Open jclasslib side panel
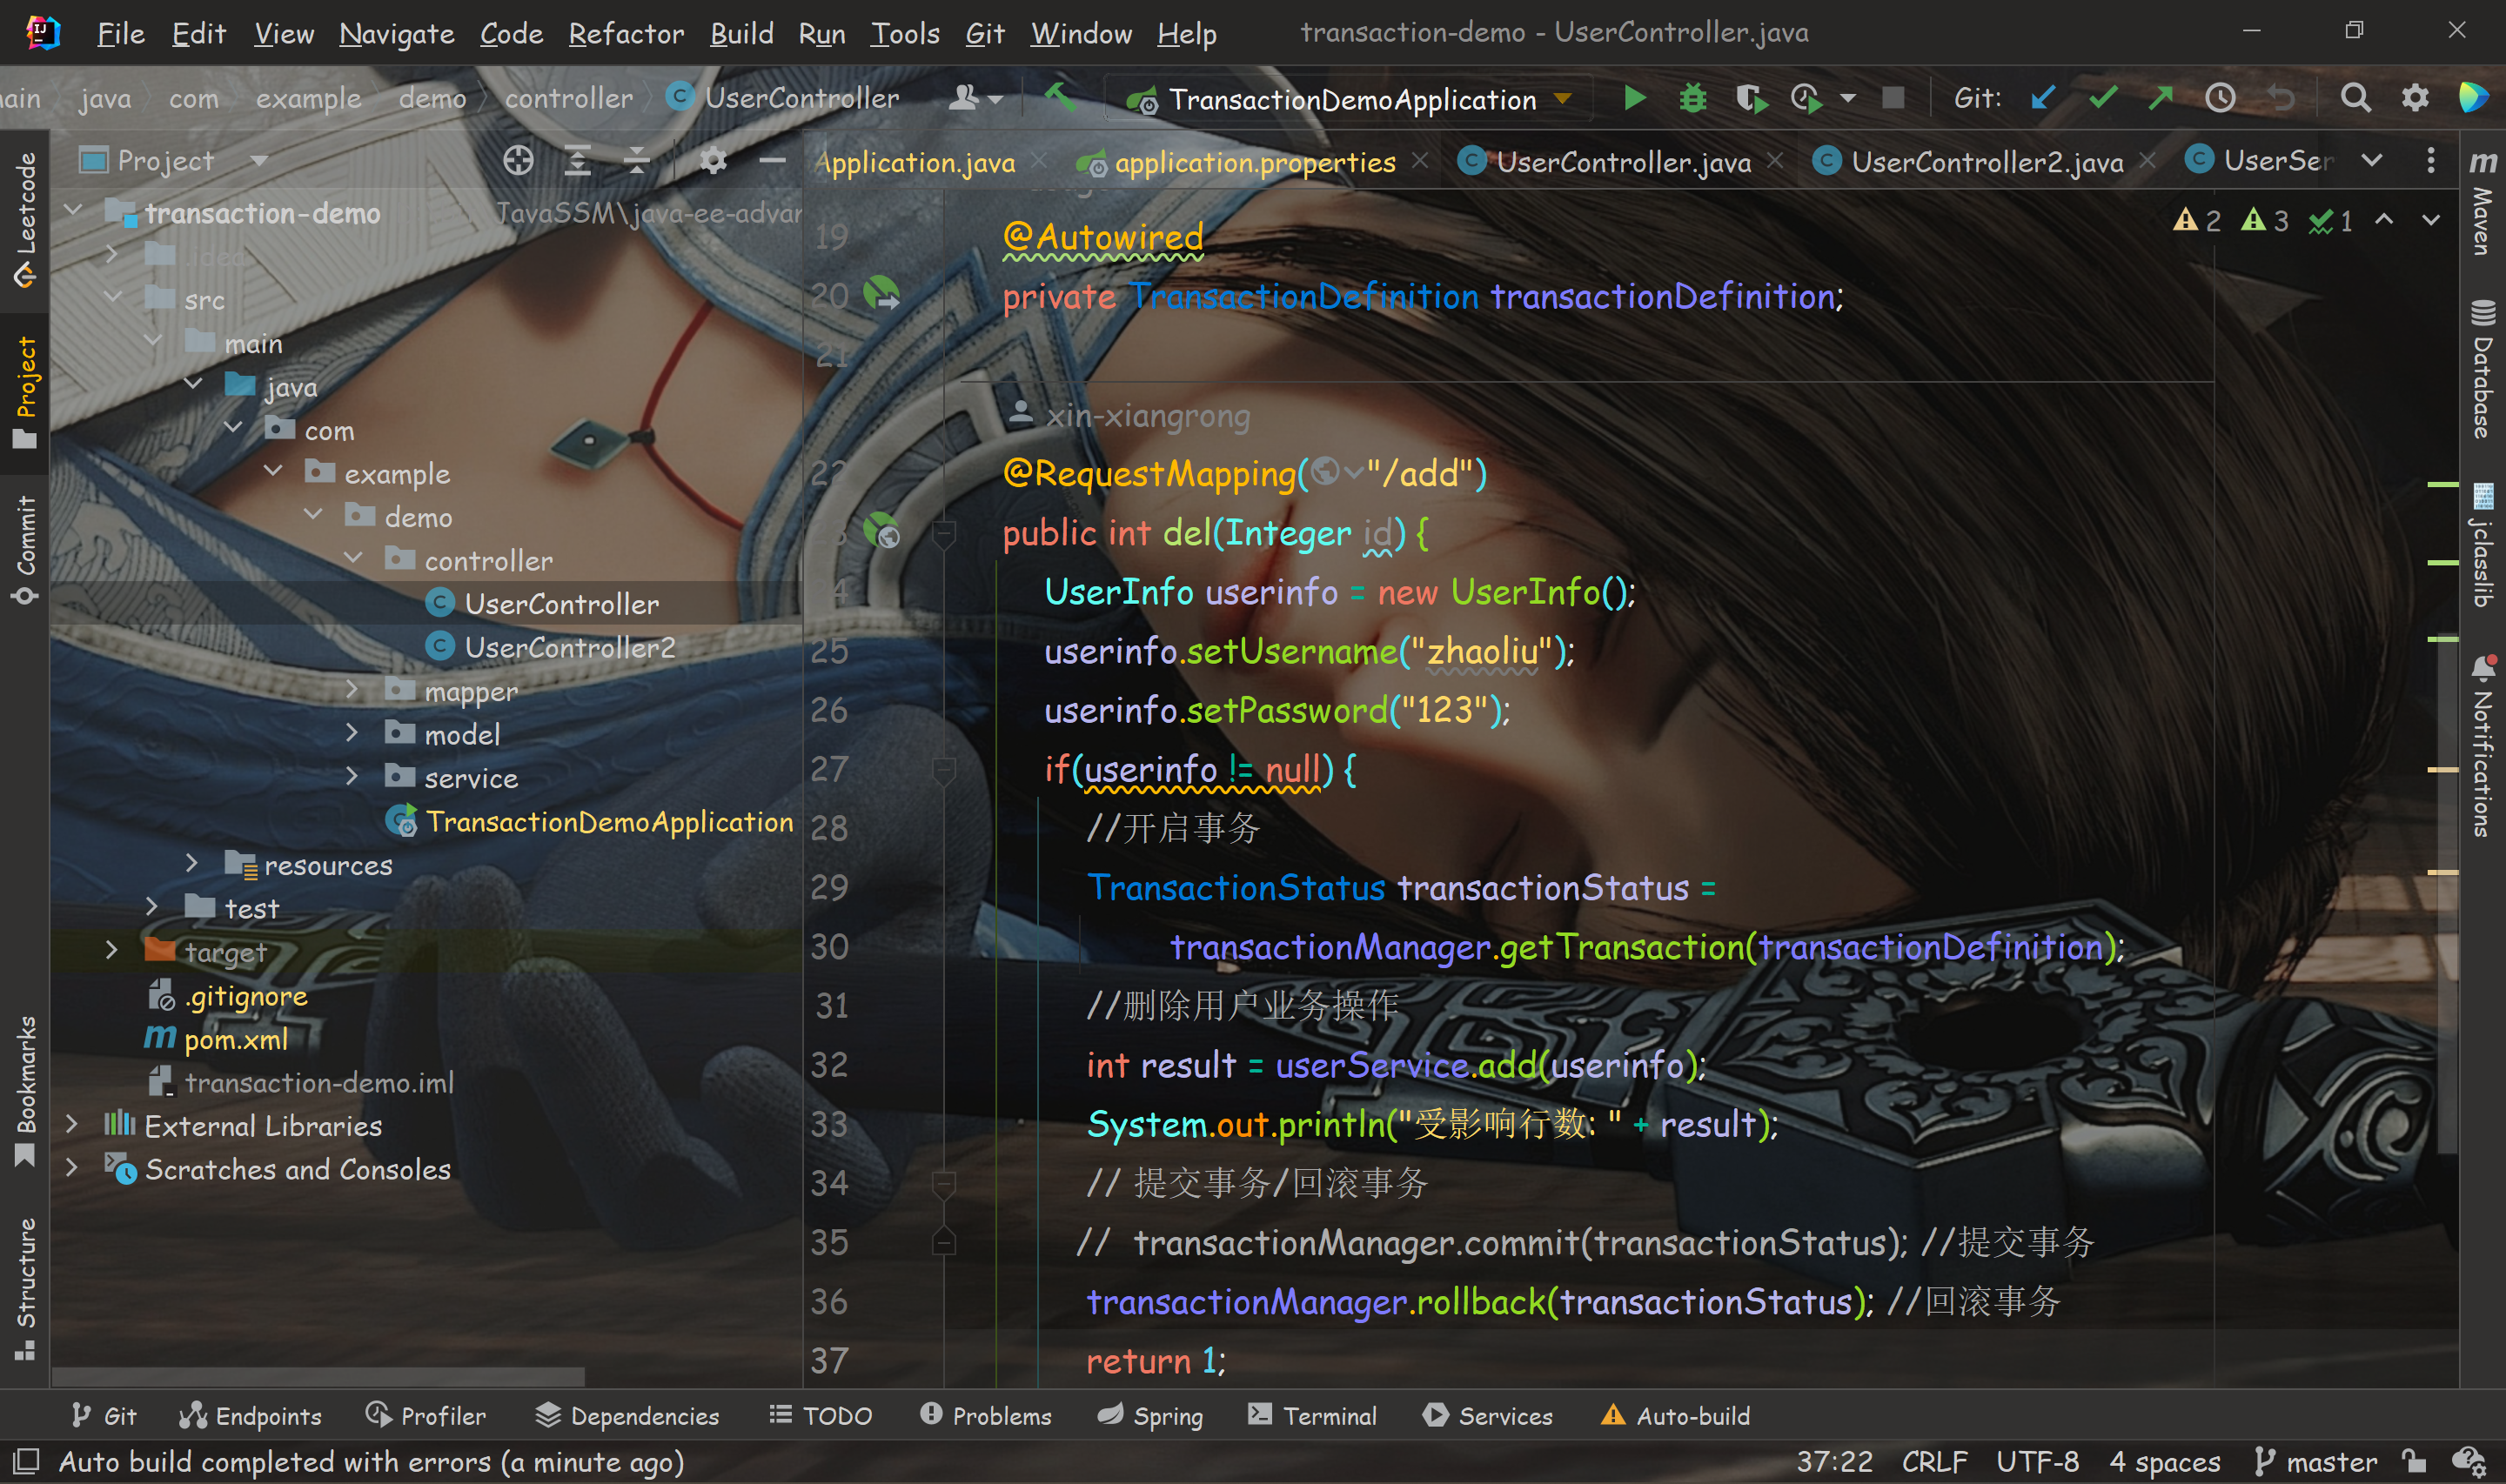The image size is (2506, 1484). tap(2482, 545)
